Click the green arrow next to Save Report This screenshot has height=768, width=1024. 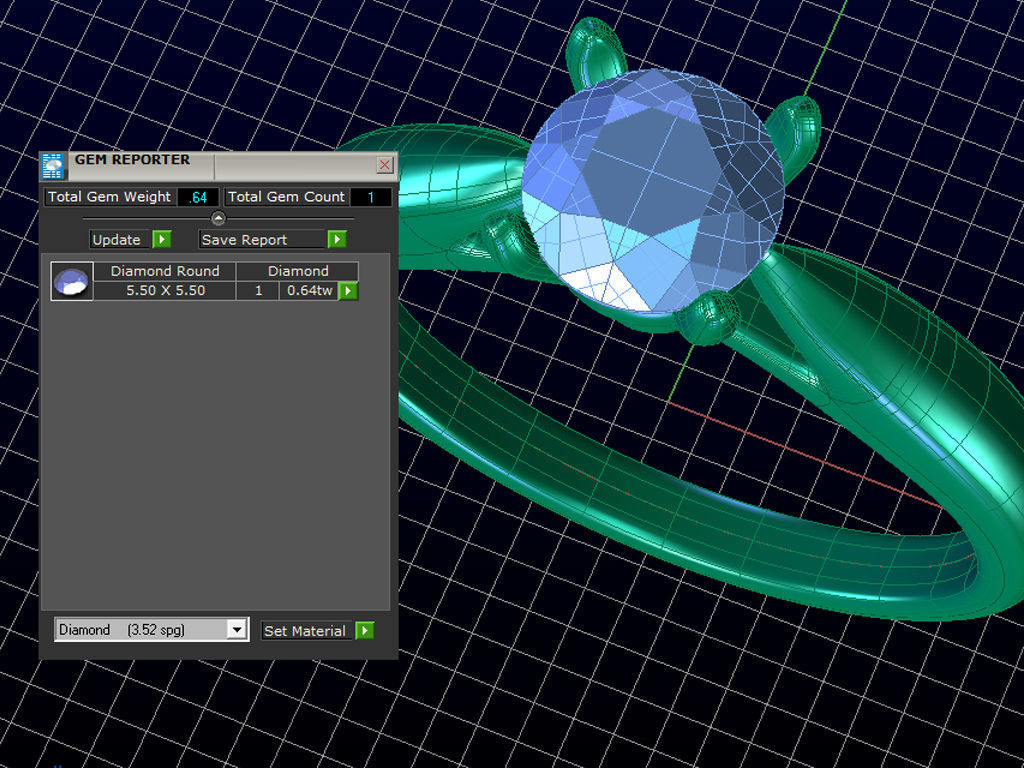(337, 239)
